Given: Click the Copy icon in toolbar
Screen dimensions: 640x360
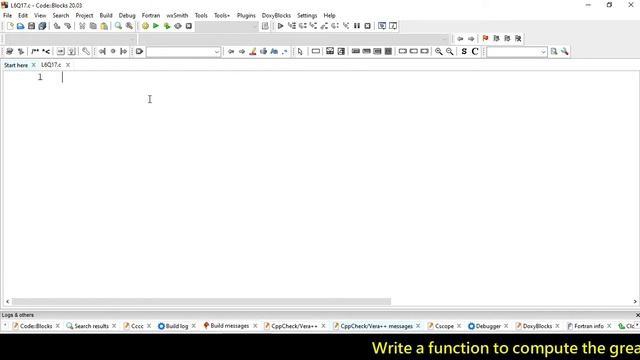Looking at the screenshot, I should pyautogui.click(x=93, y=26).
